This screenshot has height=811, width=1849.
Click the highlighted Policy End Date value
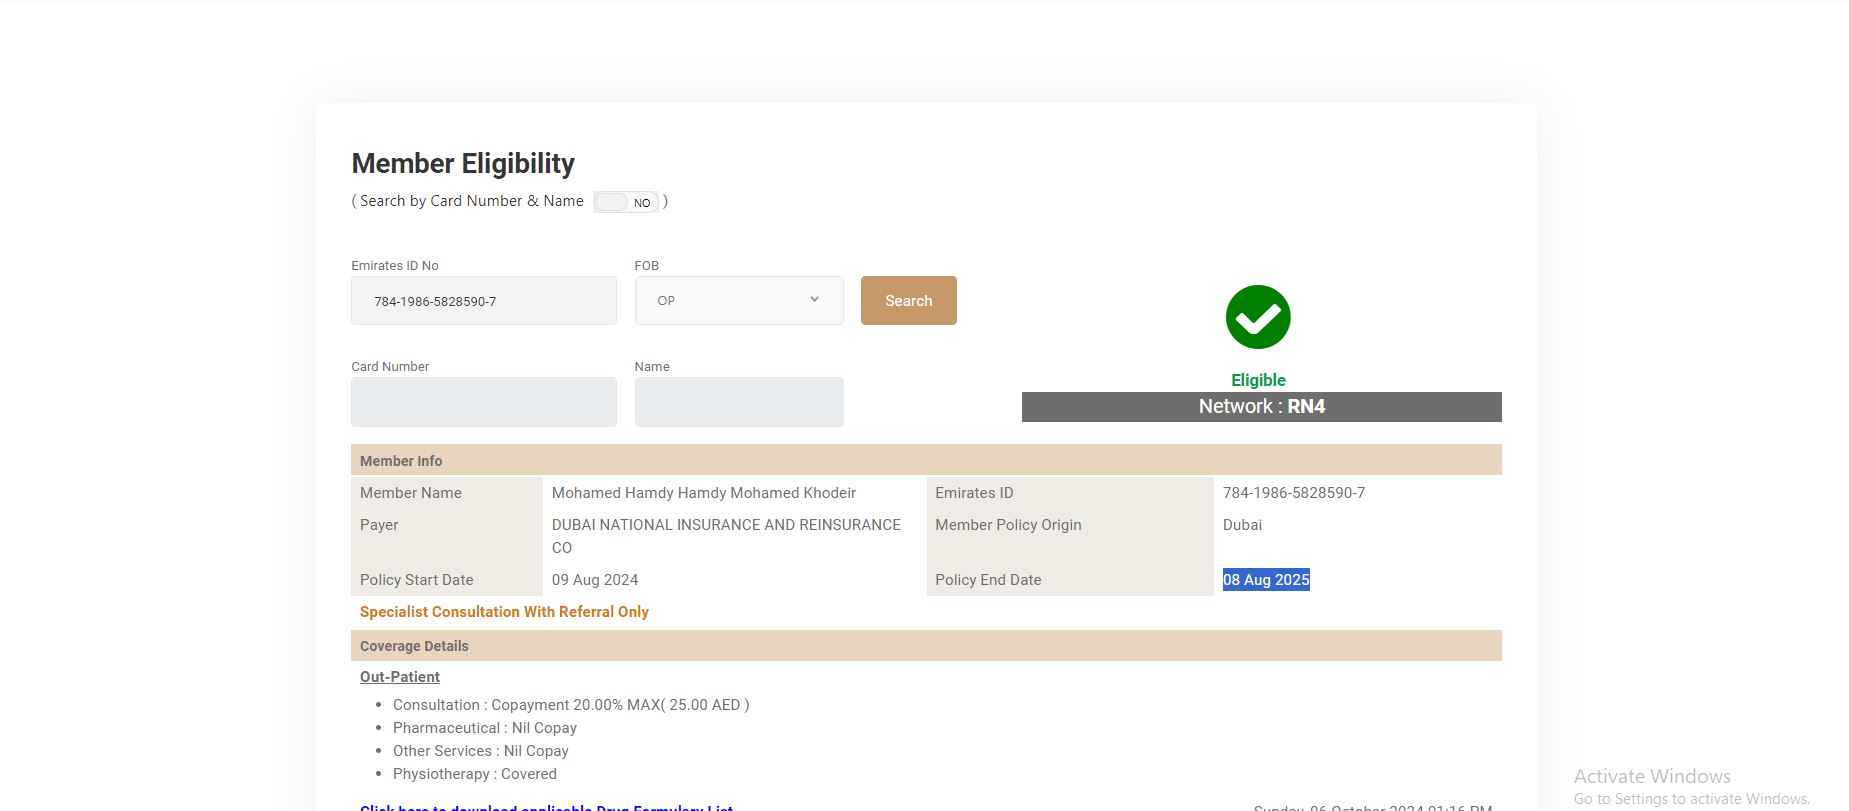click(x=1266, y=580)
